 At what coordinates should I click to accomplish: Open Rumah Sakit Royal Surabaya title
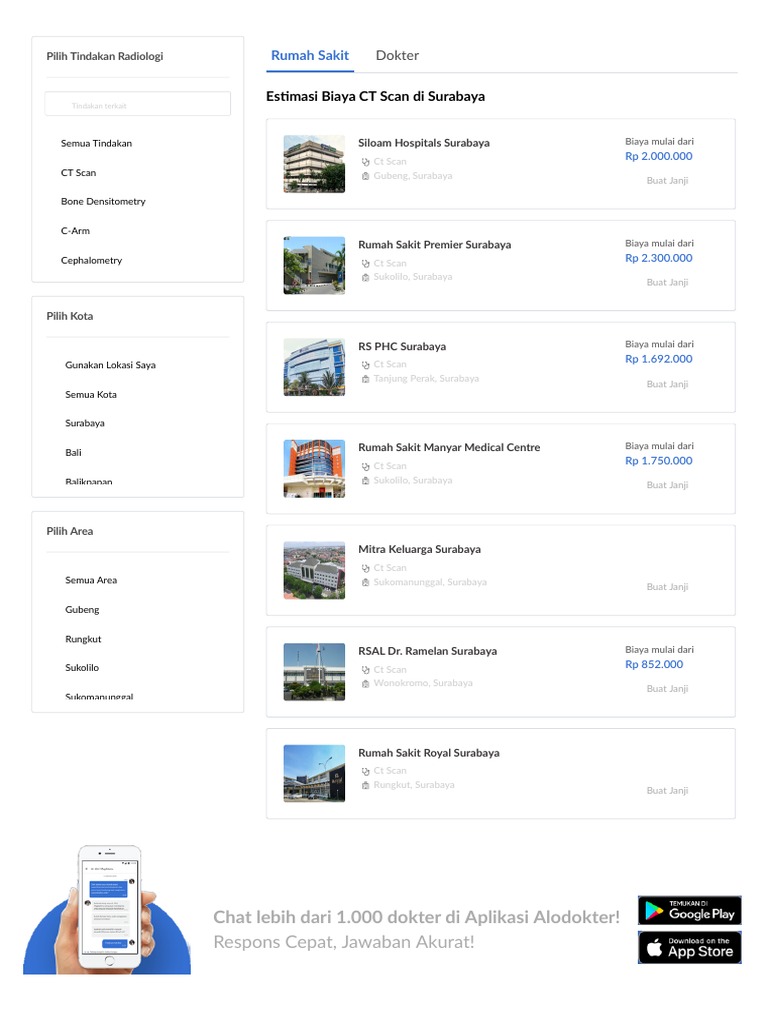tap(428, 752)
